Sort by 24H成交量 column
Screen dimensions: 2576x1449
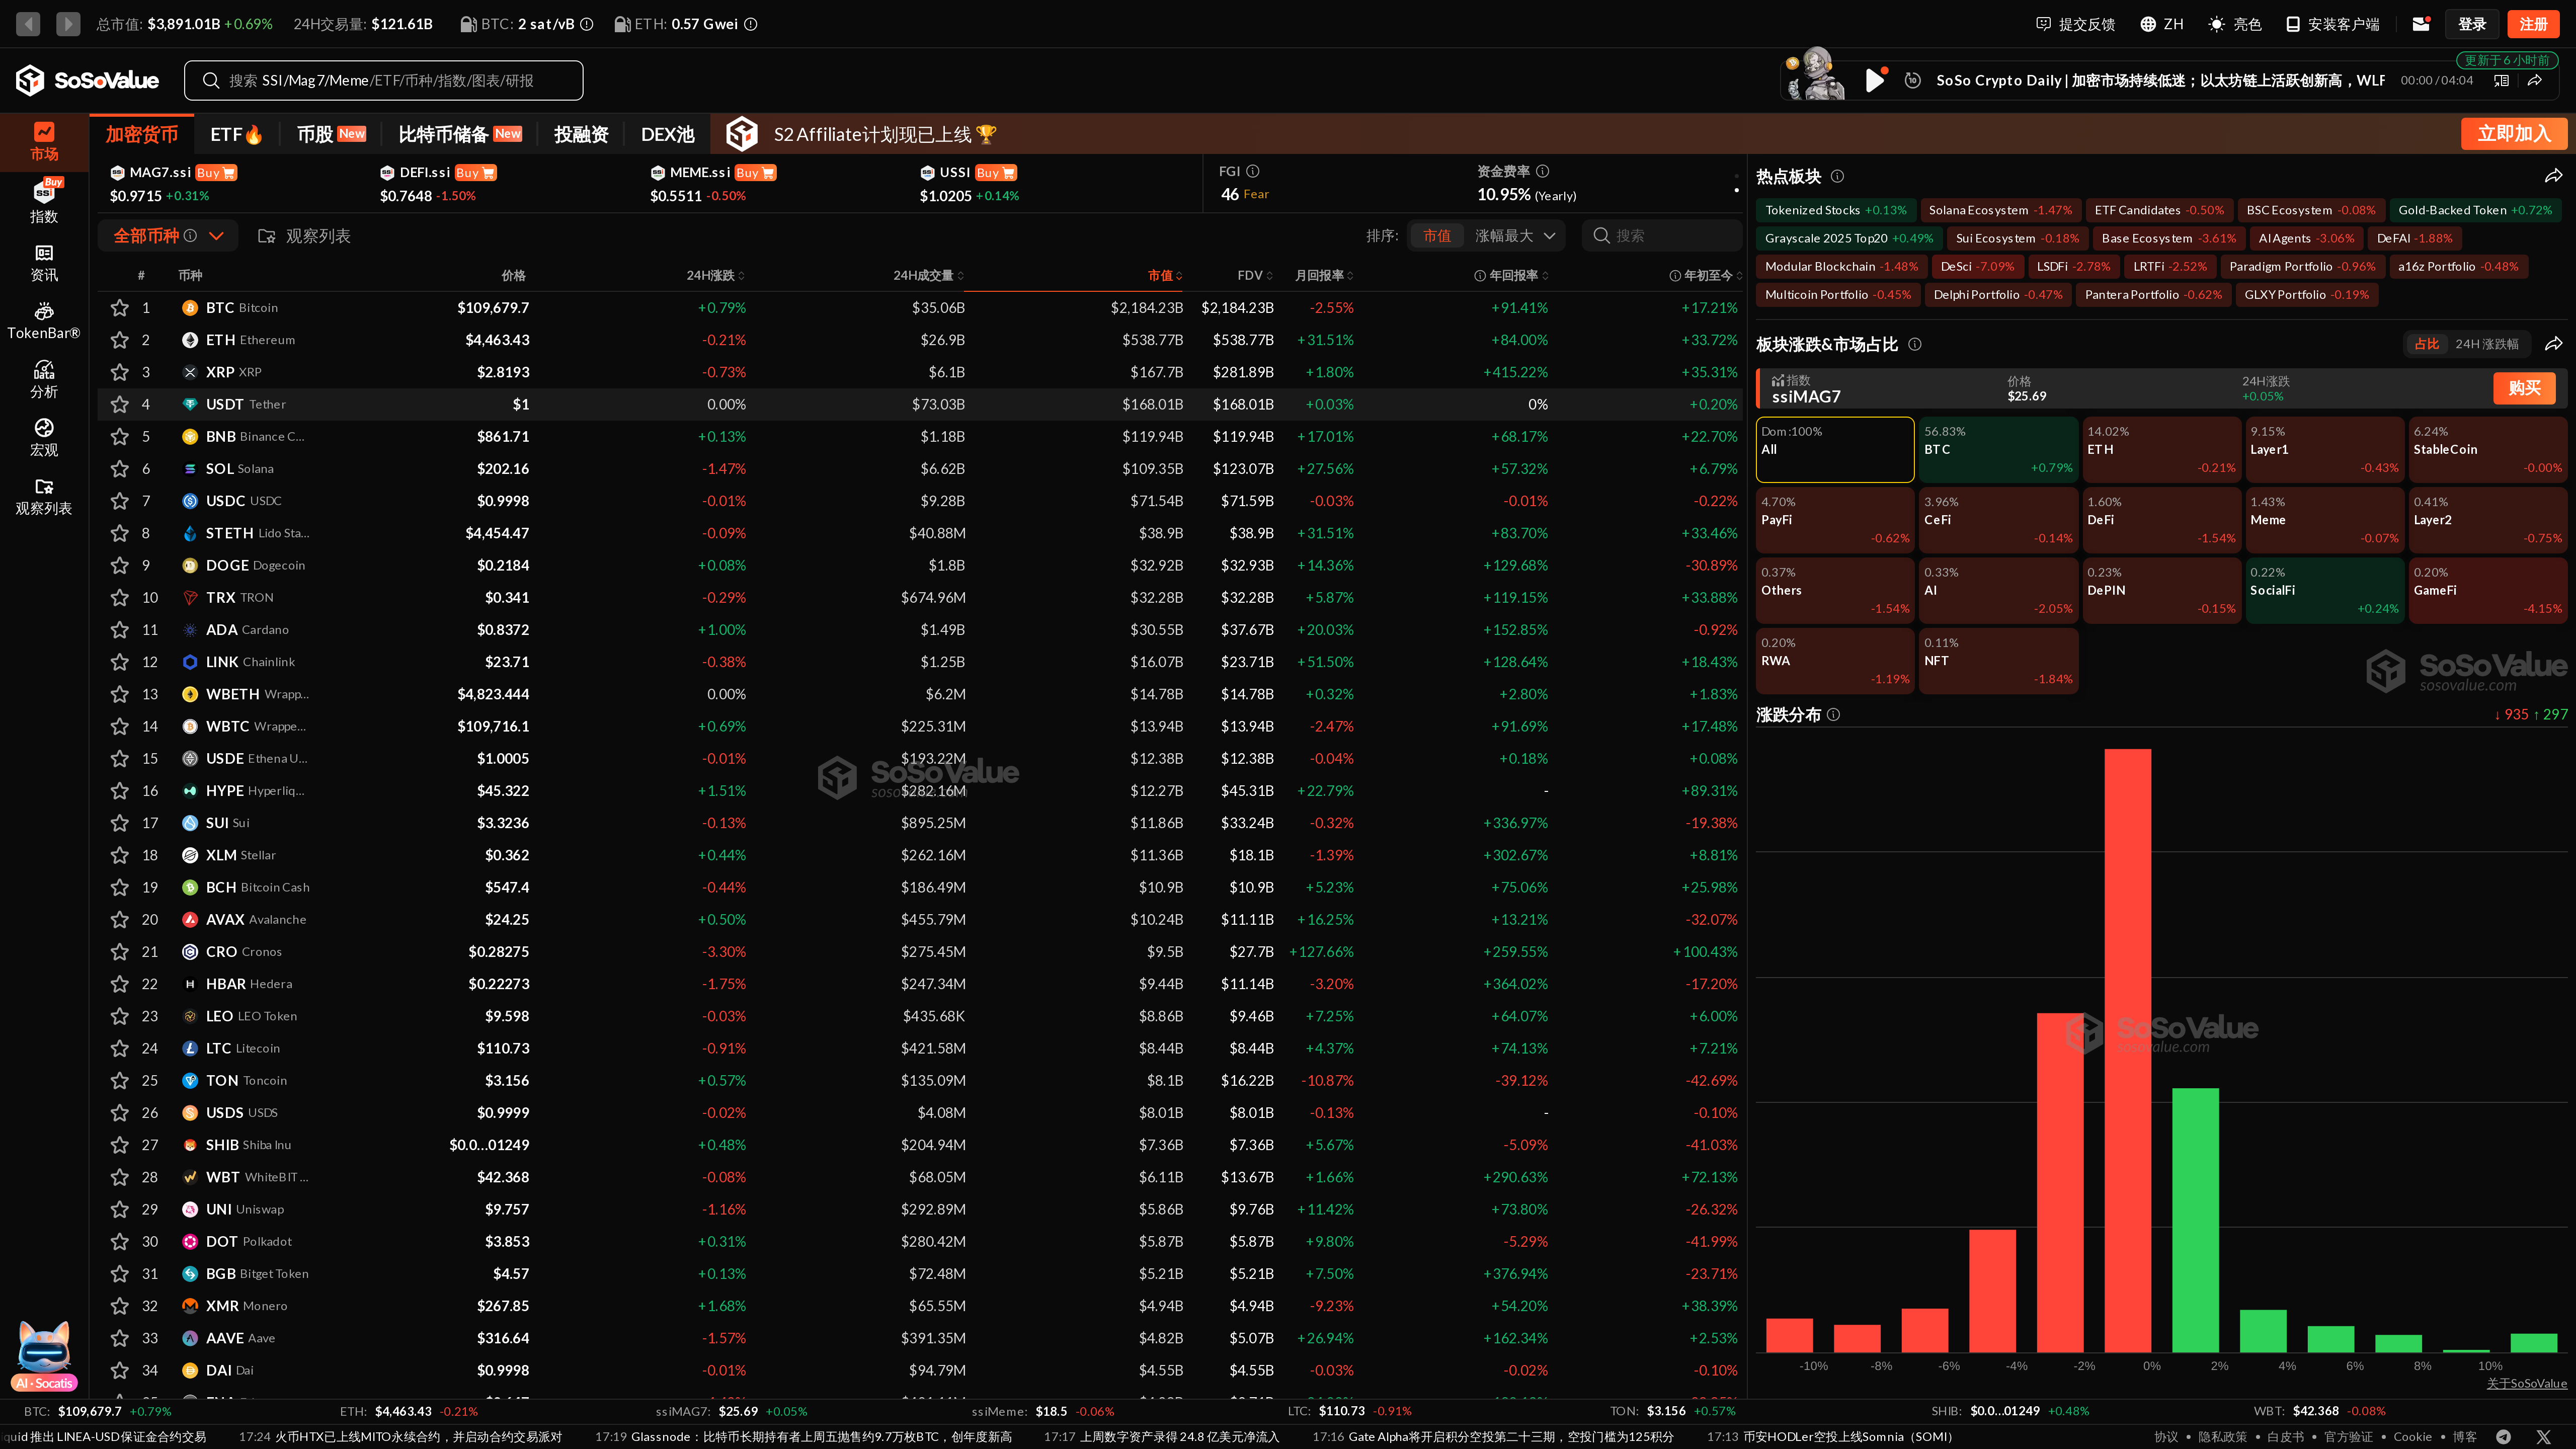(928, 275)
